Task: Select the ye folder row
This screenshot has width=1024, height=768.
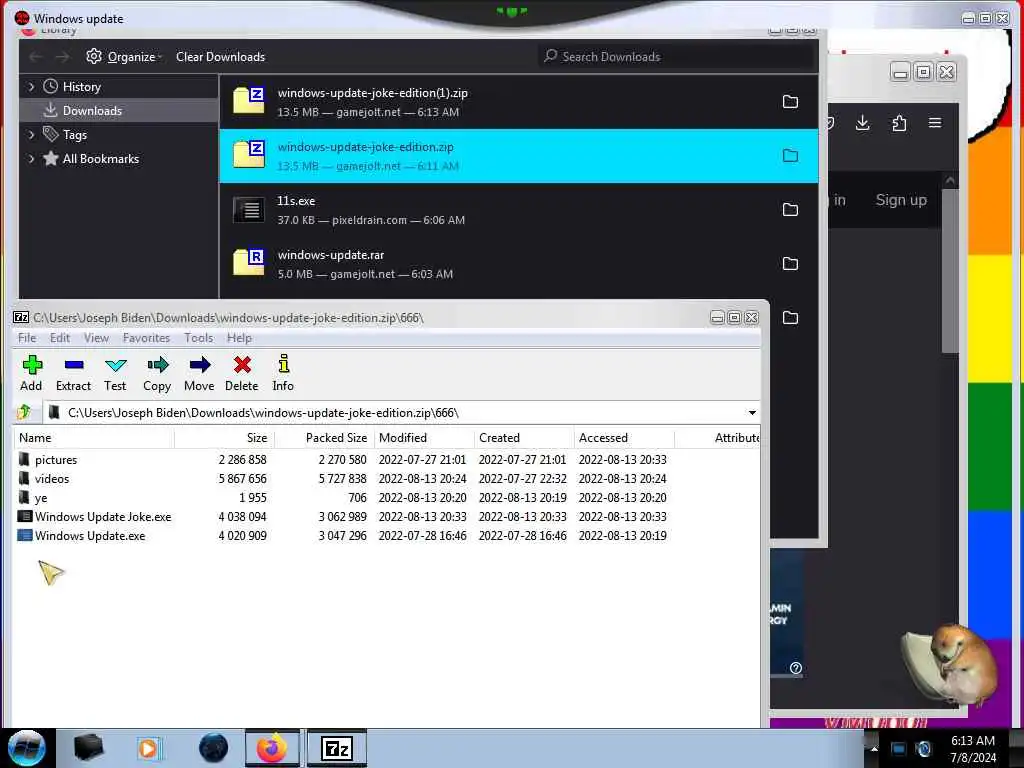Action: click(x=387, y=497)
